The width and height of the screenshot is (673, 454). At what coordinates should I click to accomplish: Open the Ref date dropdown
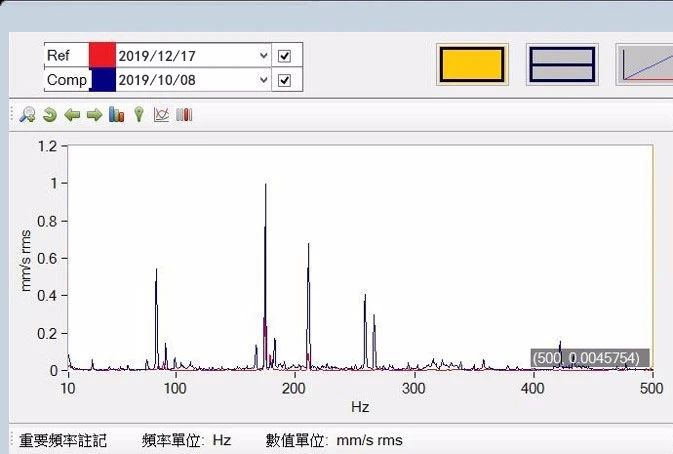click(264, 56)
